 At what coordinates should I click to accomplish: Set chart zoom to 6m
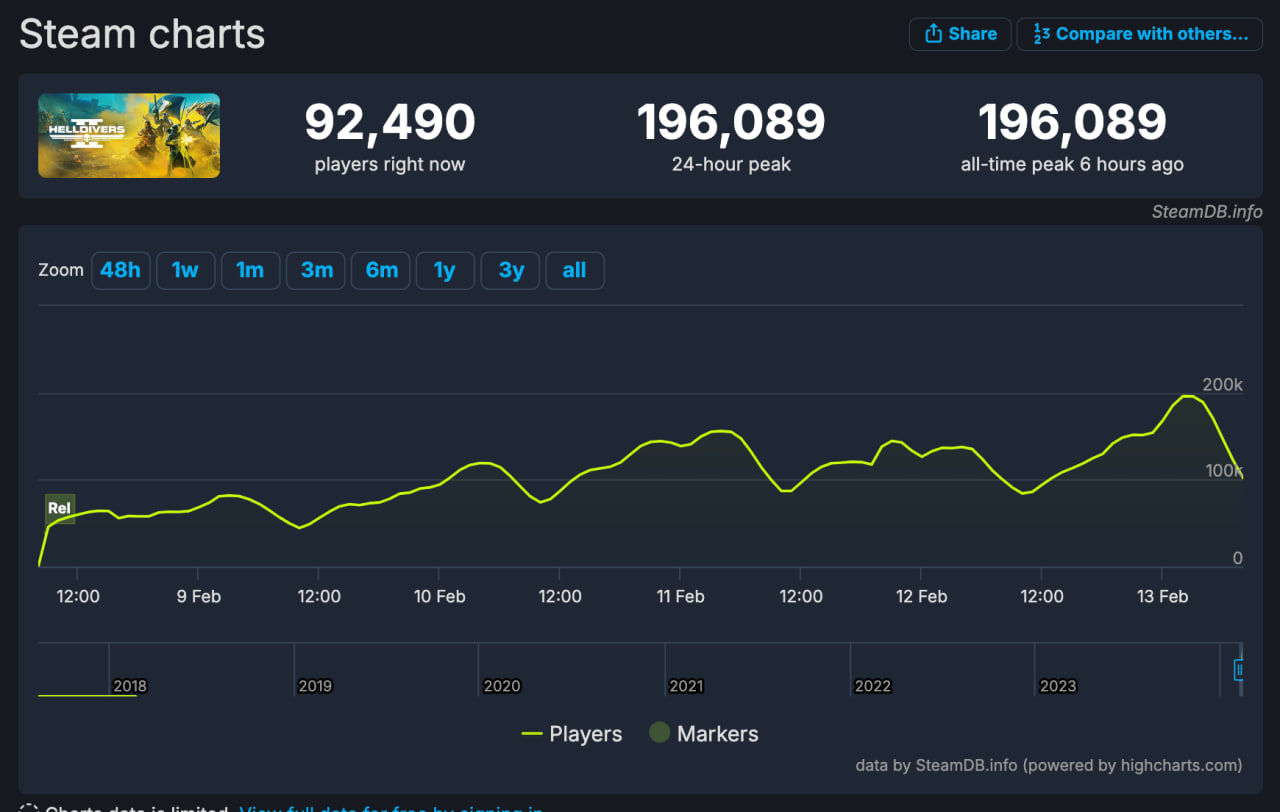(x=381, y=270)
